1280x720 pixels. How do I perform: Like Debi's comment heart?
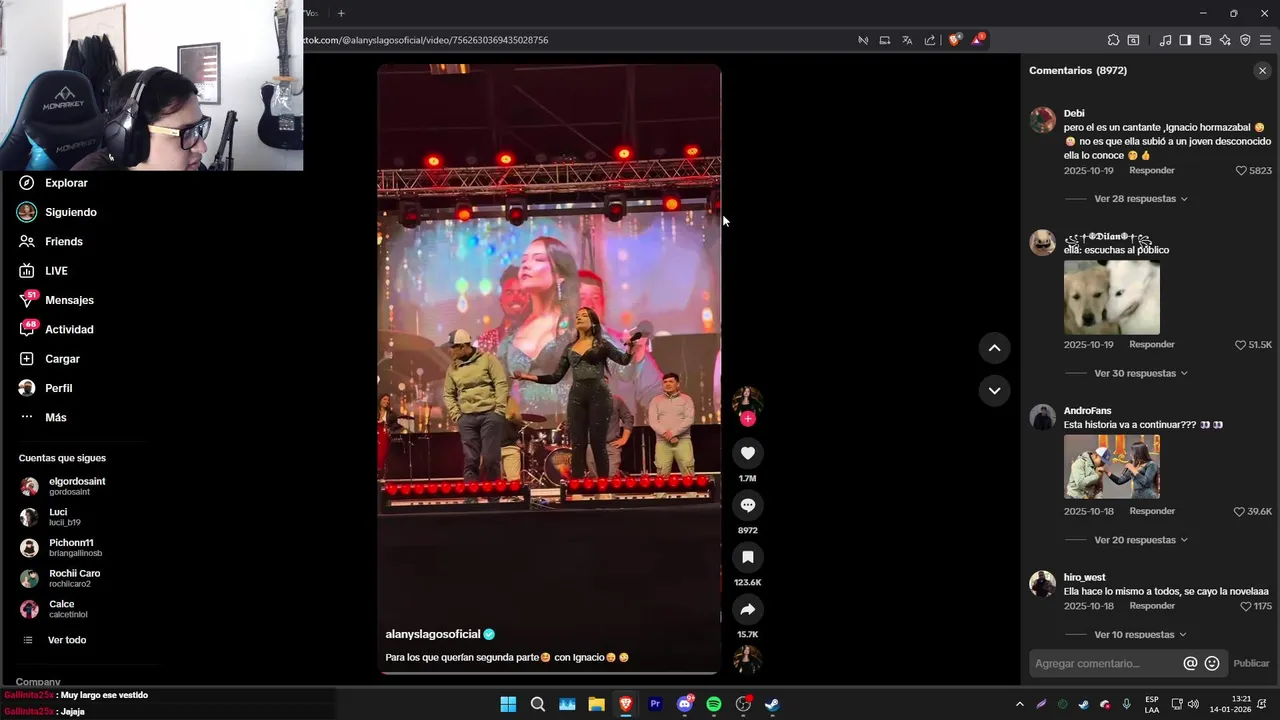pos(1241,171)
